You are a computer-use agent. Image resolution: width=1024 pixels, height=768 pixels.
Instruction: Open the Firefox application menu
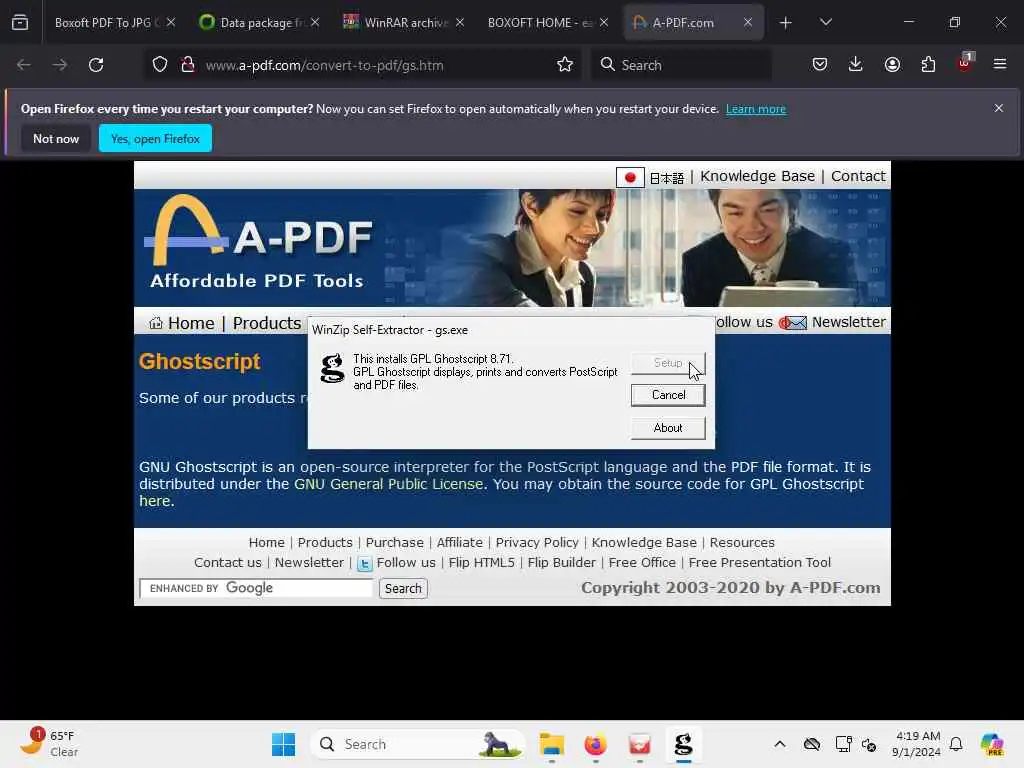[x=999, y=64]
